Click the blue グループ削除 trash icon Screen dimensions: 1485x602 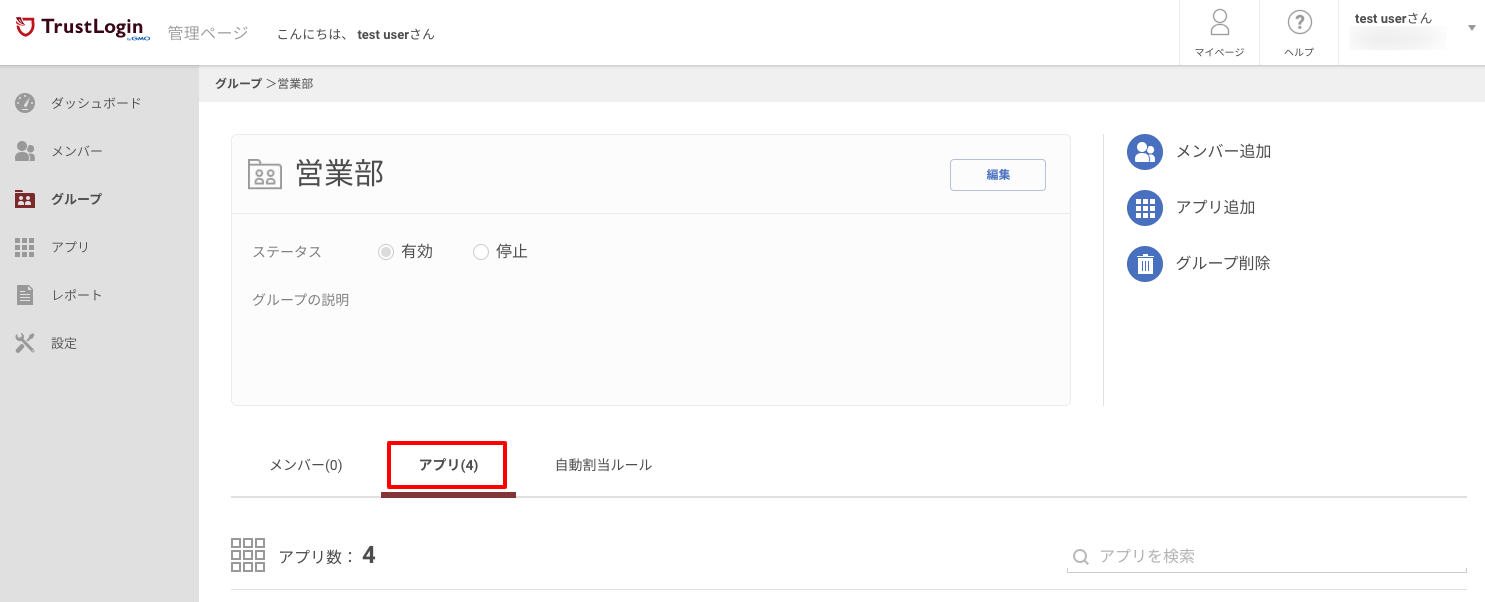[1145, 264]
